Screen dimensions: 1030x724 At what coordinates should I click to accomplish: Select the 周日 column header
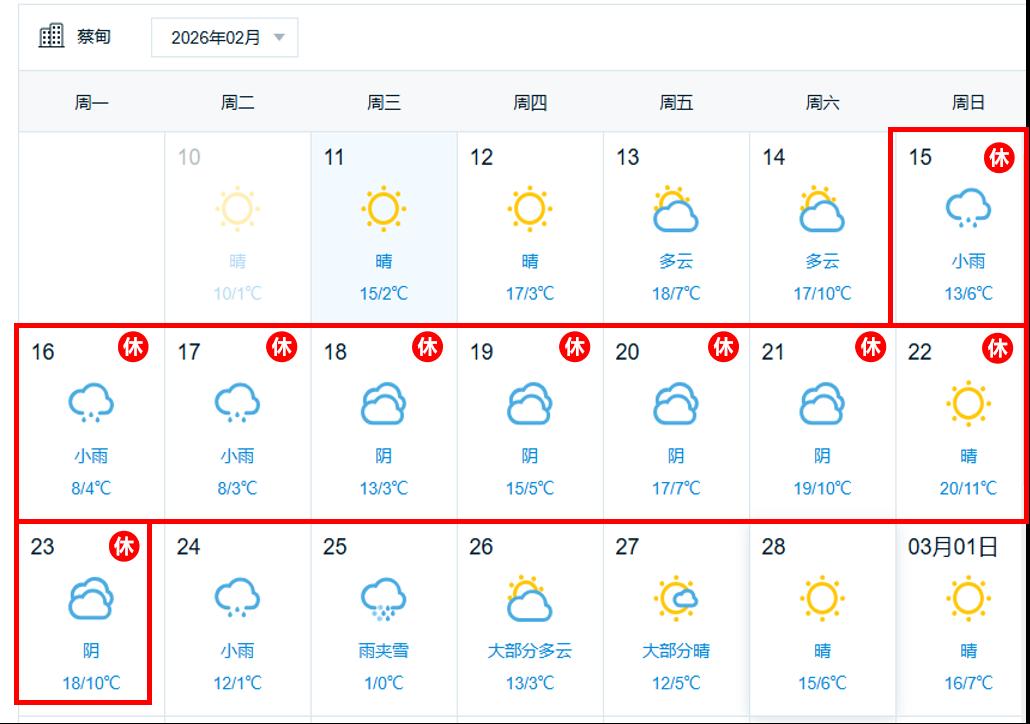pos(968,102)
